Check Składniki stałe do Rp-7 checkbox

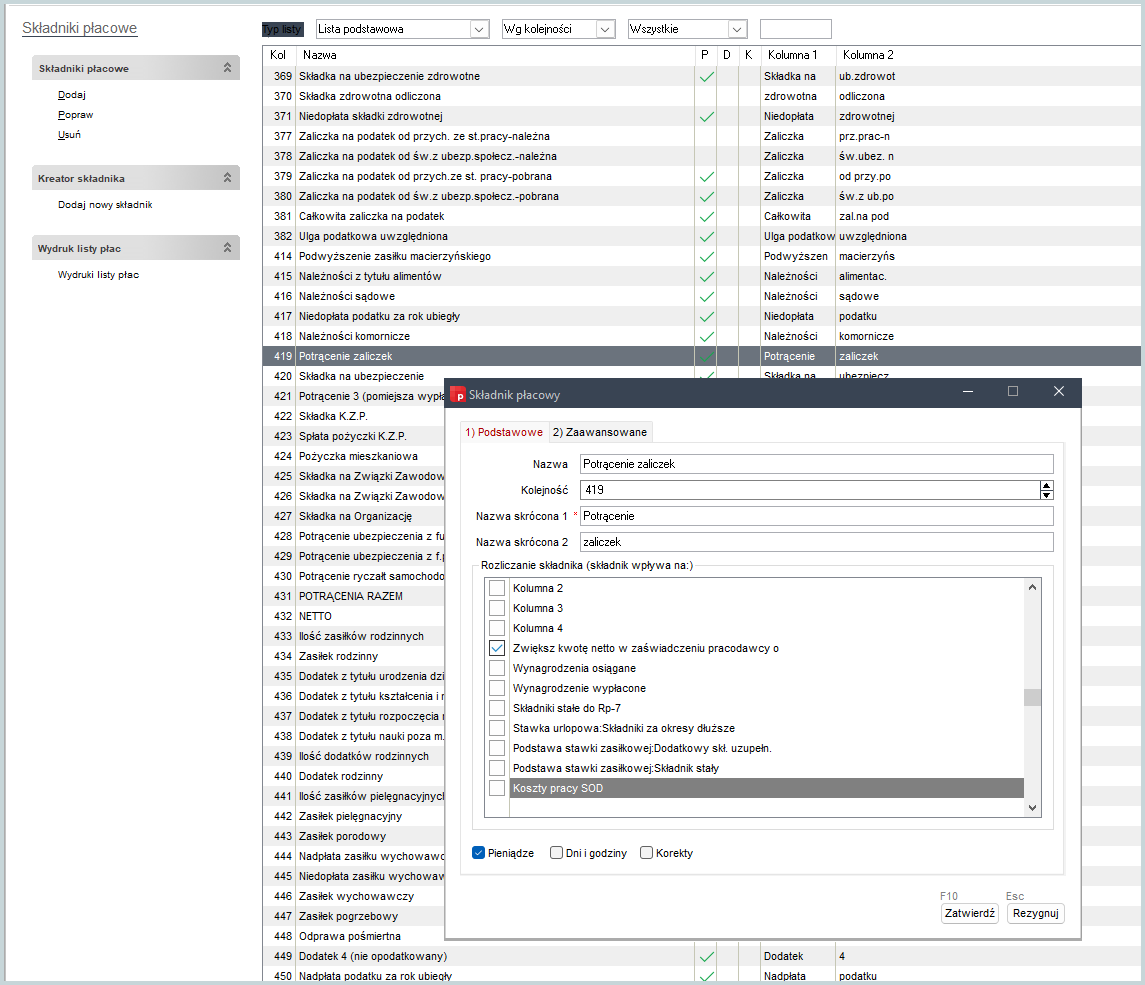click(x=497, y=708)
